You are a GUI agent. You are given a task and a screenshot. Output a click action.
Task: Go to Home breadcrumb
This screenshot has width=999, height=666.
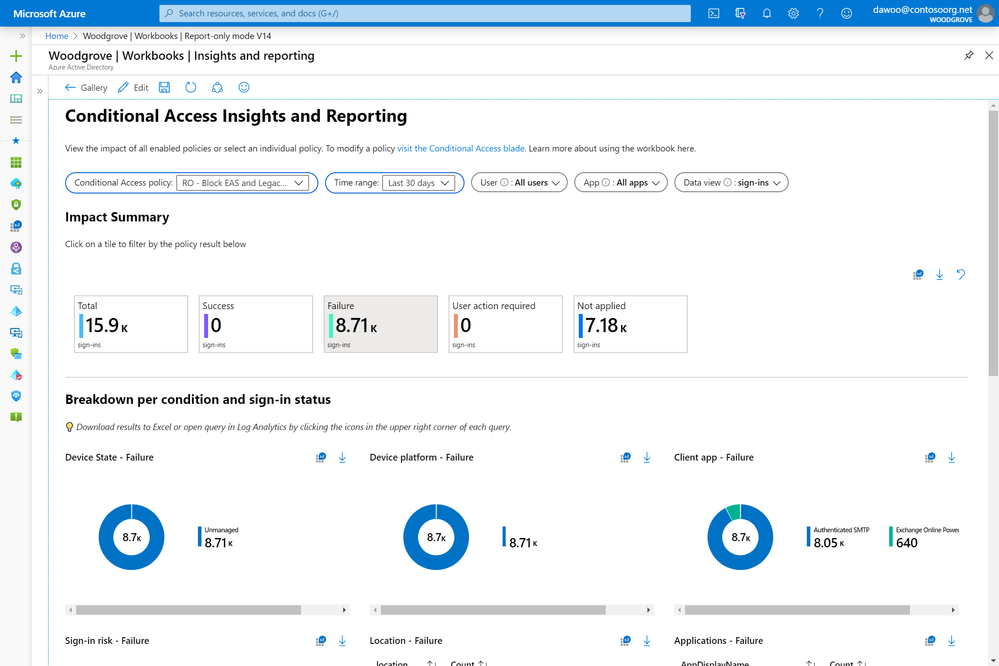click(x=57, y=36)
